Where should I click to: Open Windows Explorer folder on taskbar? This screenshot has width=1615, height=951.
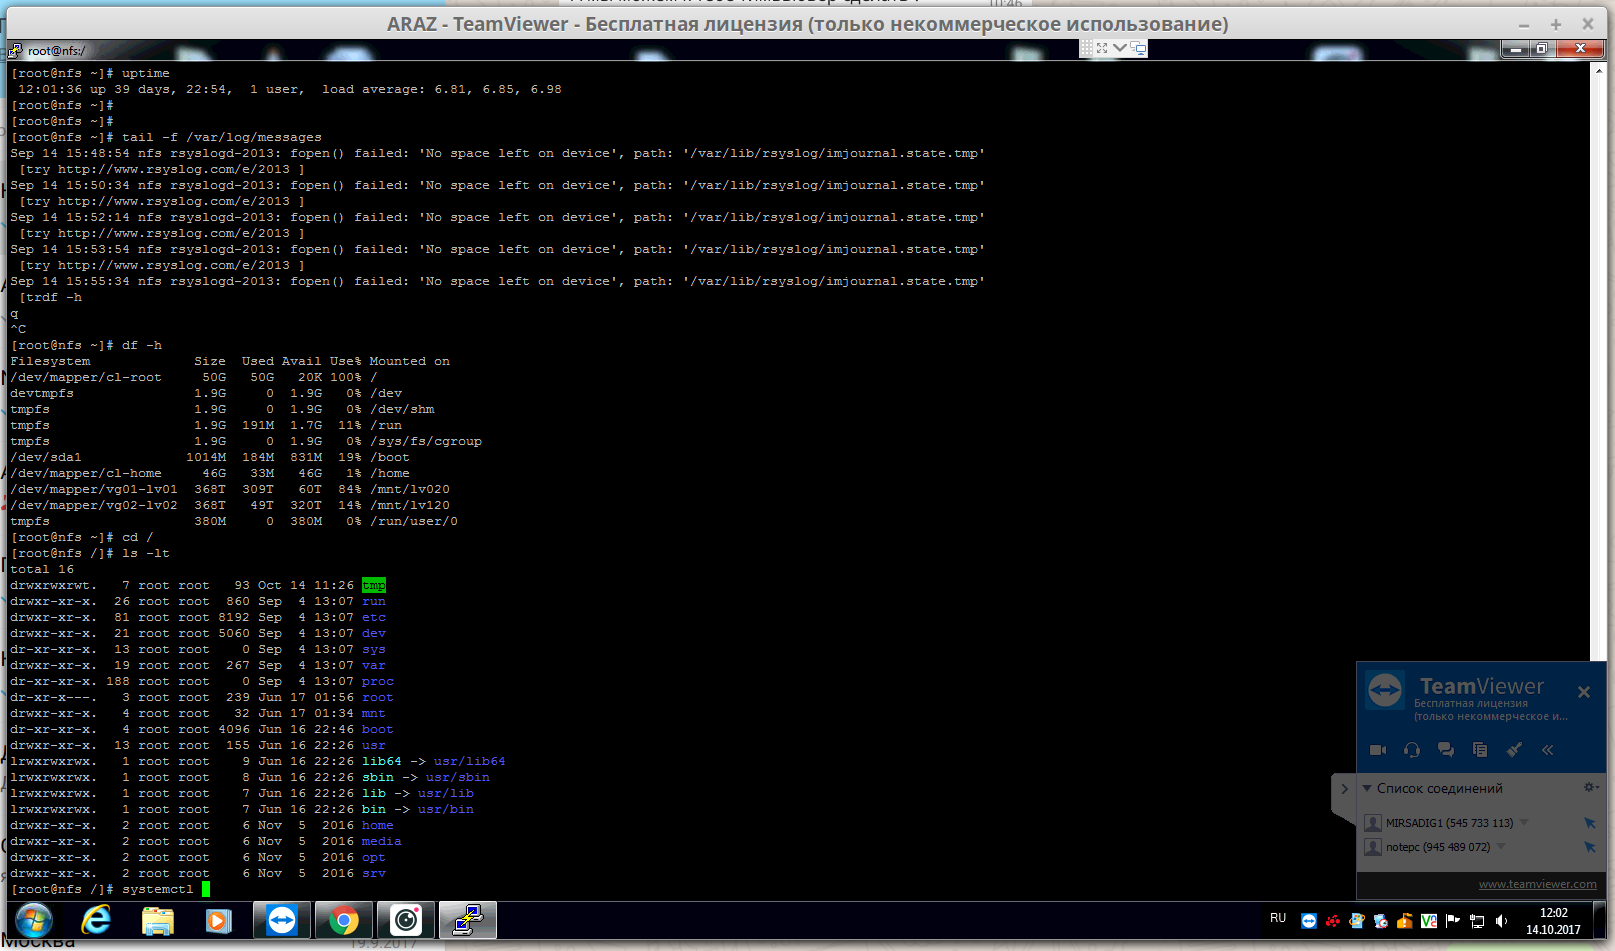pyautogui.click(x=158, y=921)
